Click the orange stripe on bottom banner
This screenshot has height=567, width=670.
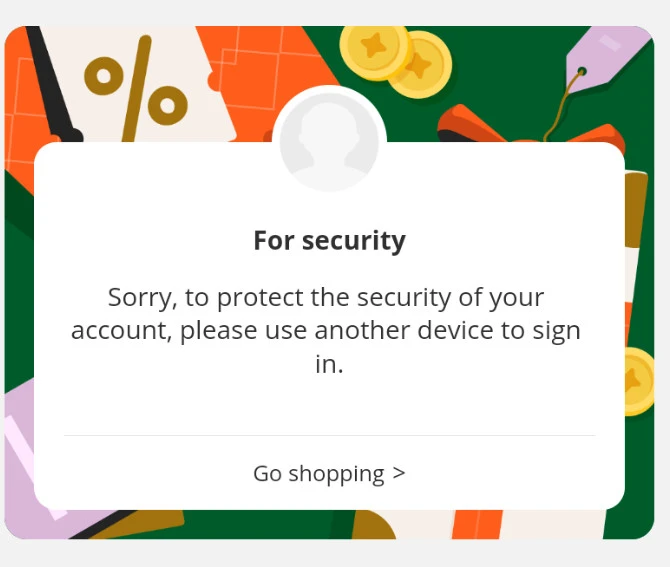pos(477,524)
